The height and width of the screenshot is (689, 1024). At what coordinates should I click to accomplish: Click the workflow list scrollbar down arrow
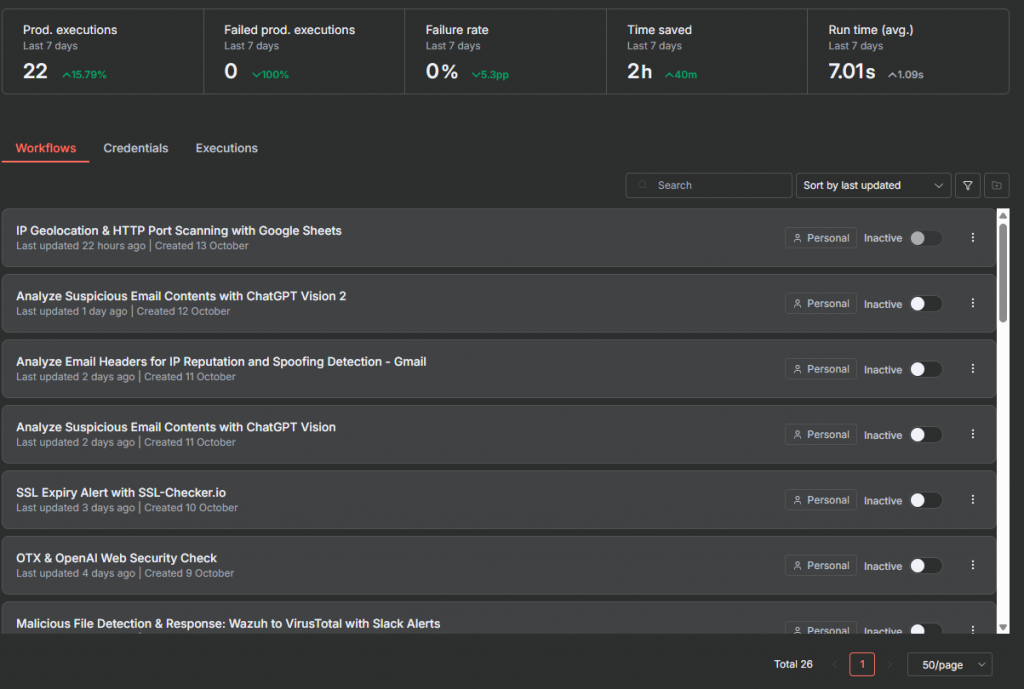1003,627
